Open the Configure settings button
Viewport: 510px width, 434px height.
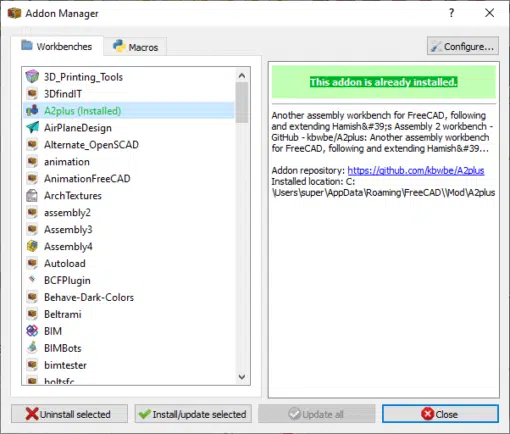click(x=463, y=46)
